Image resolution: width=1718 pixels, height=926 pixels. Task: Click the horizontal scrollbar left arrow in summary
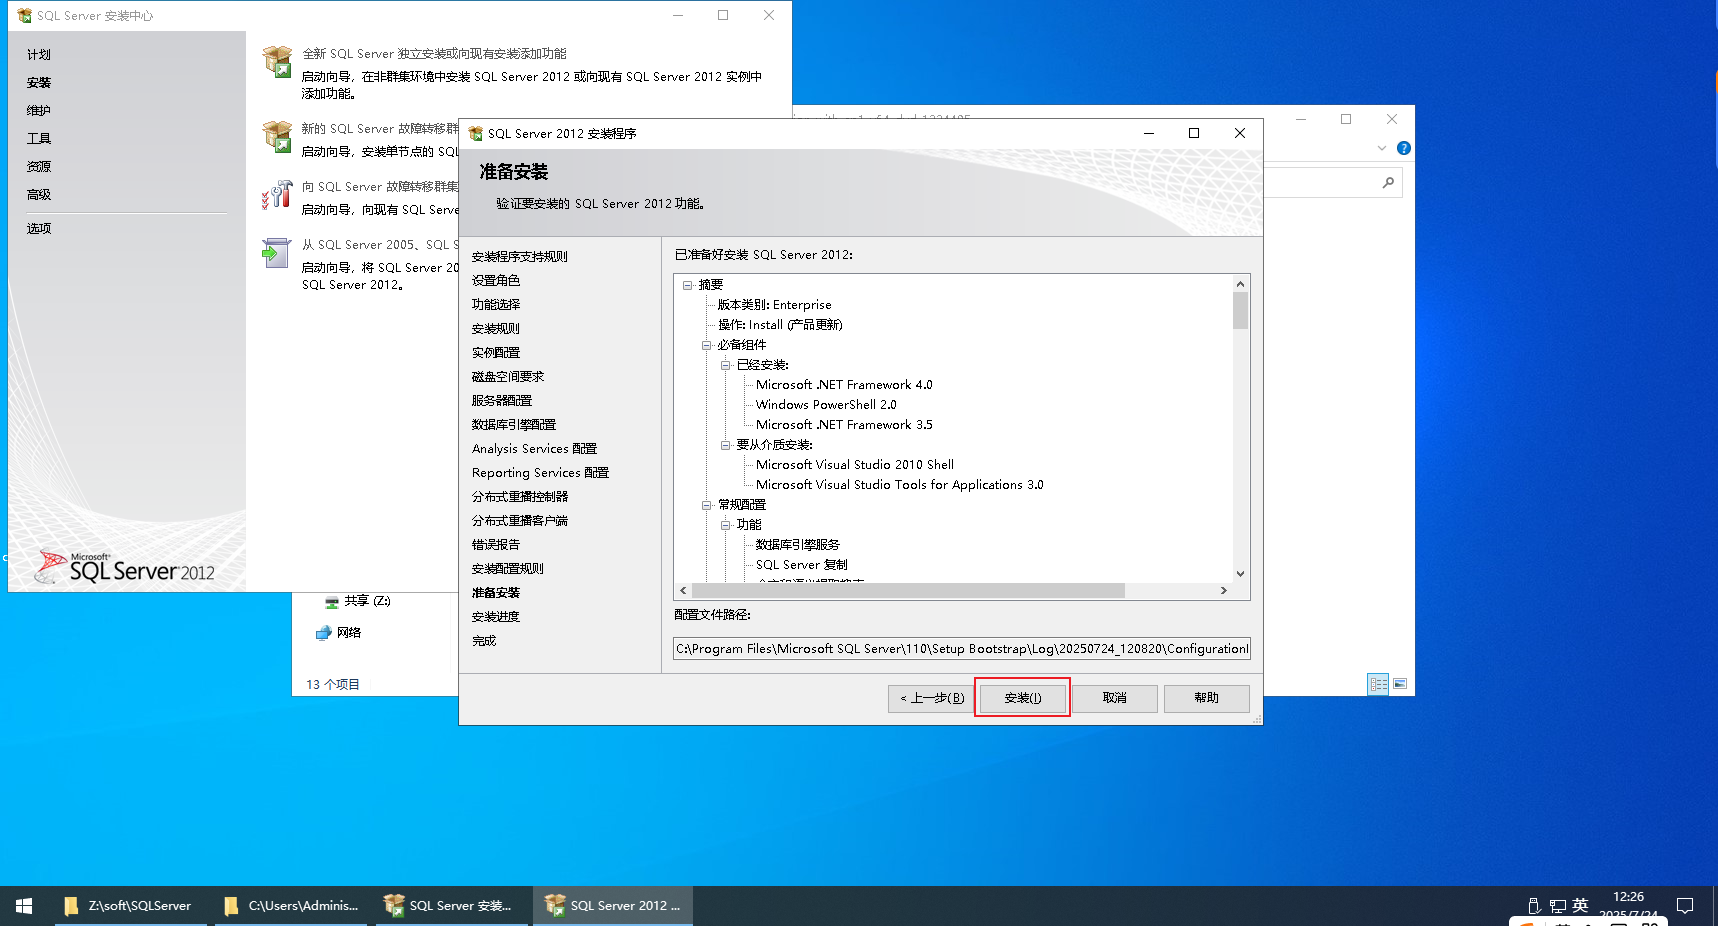pos(683,591)
